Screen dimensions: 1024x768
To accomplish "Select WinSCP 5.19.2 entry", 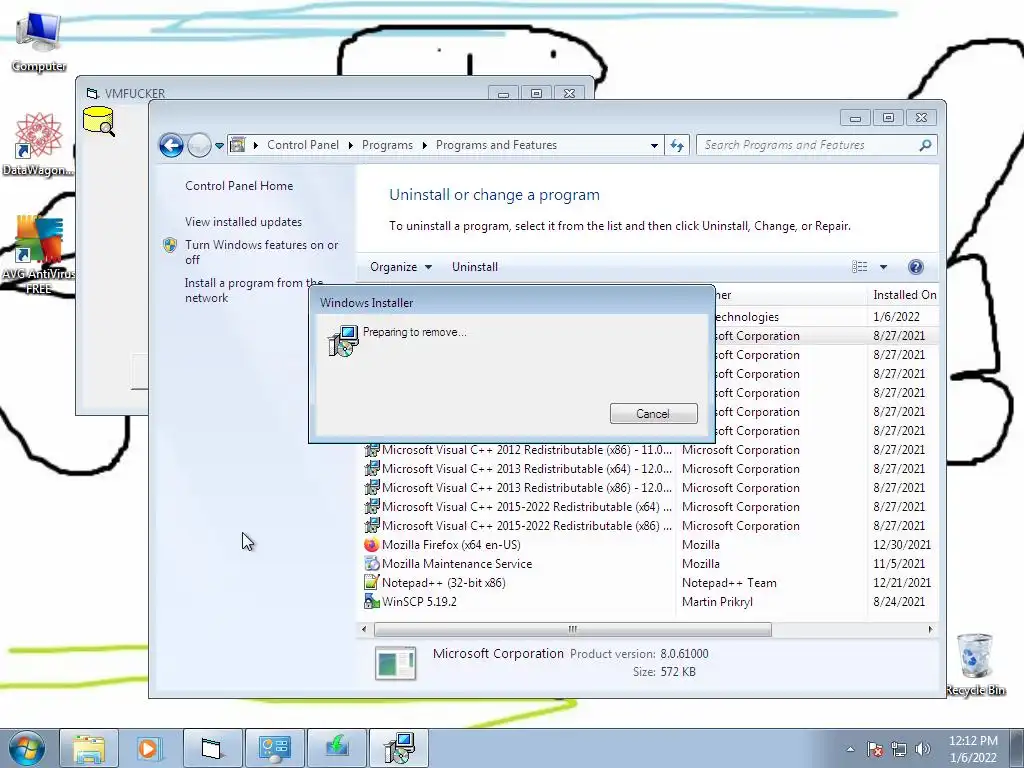I will (647, 601).
